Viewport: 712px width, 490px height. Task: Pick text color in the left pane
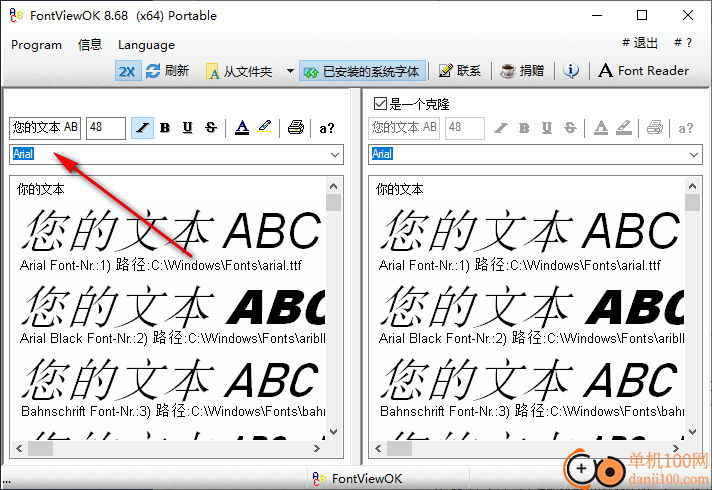[242, 128]
